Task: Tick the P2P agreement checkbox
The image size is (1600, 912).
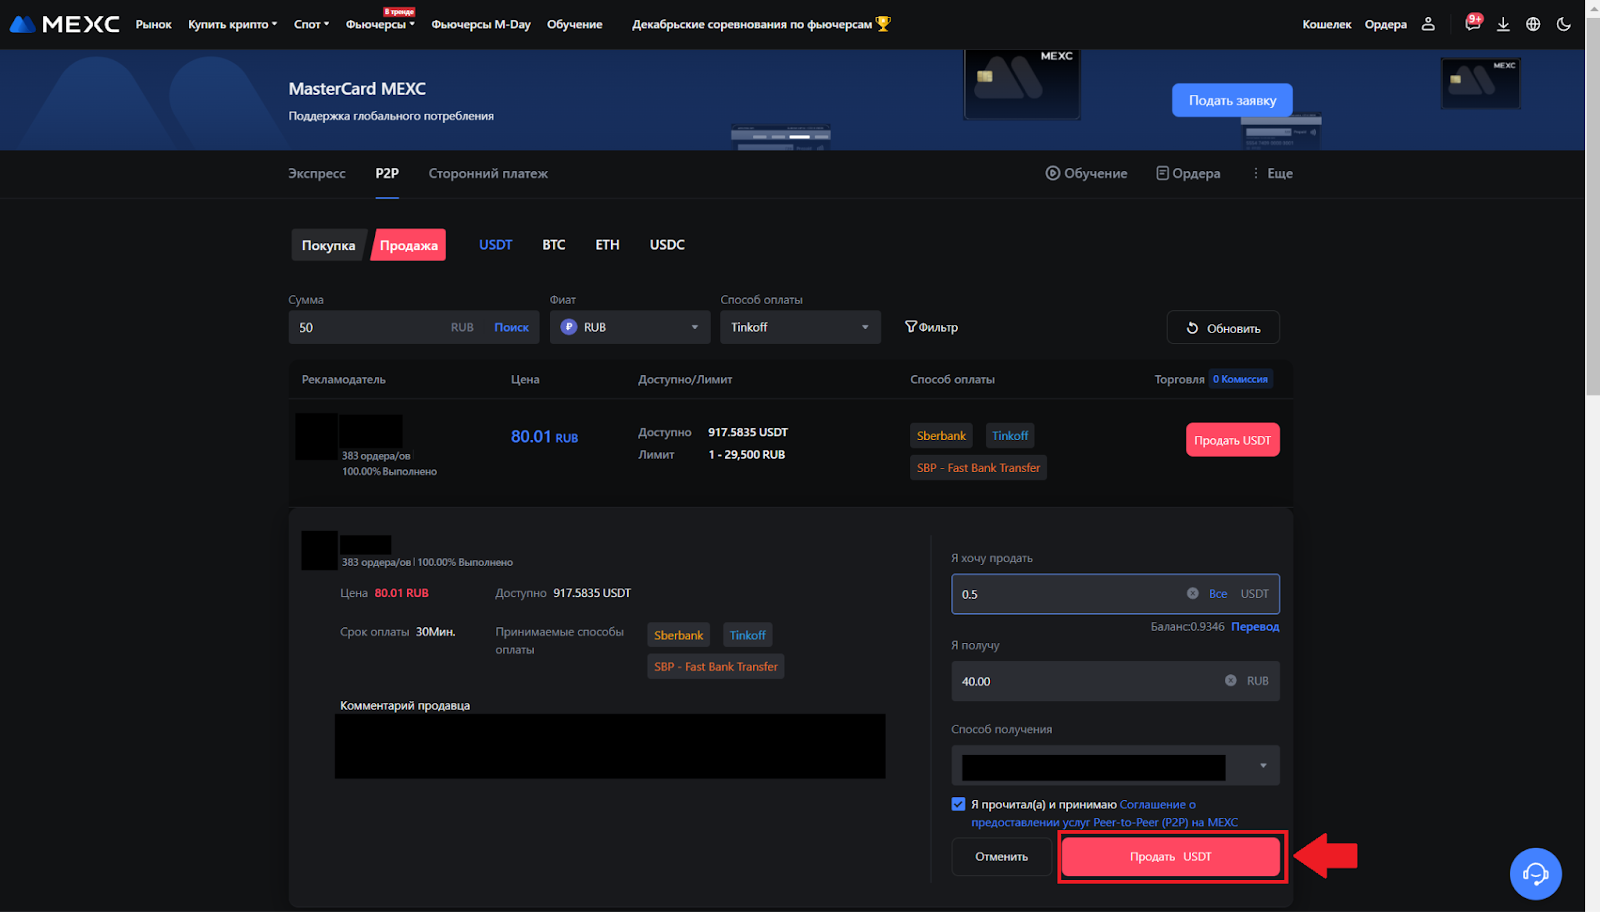Action: point(958,804)
